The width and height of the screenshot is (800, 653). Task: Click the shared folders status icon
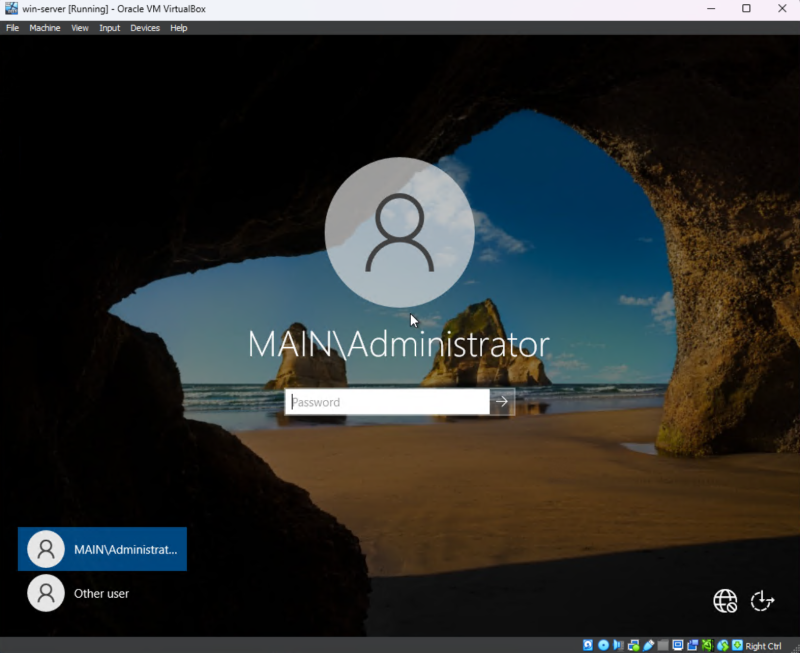click(x=663, y=645)
